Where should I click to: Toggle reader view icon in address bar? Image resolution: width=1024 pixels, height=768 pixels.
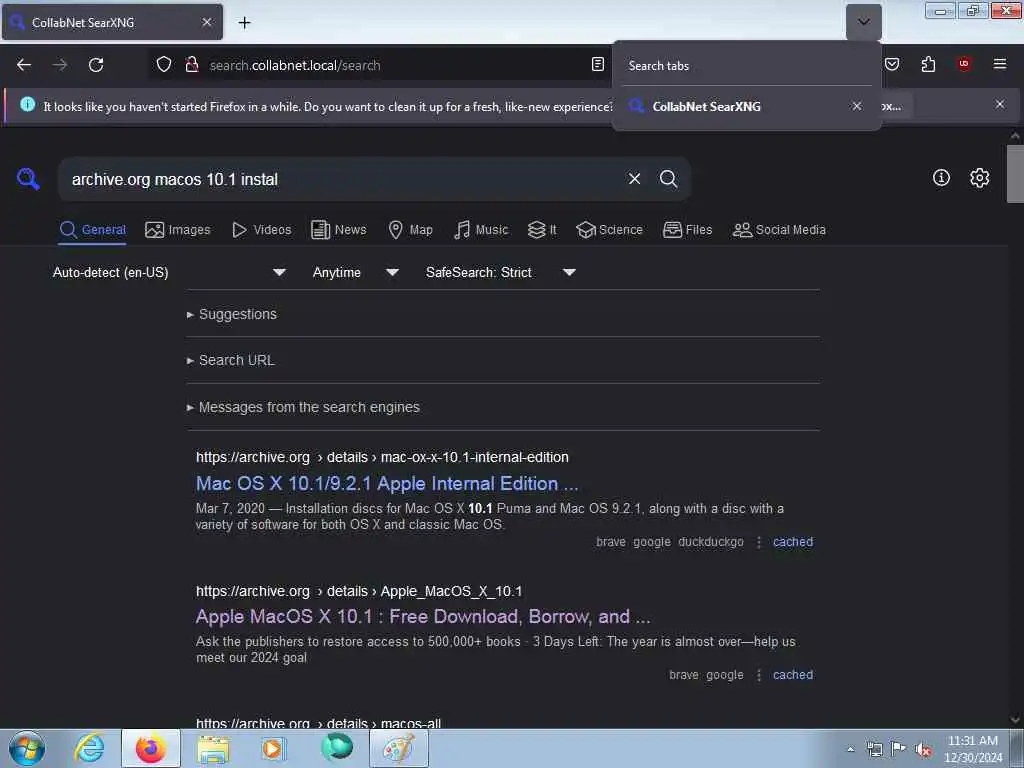598,64
